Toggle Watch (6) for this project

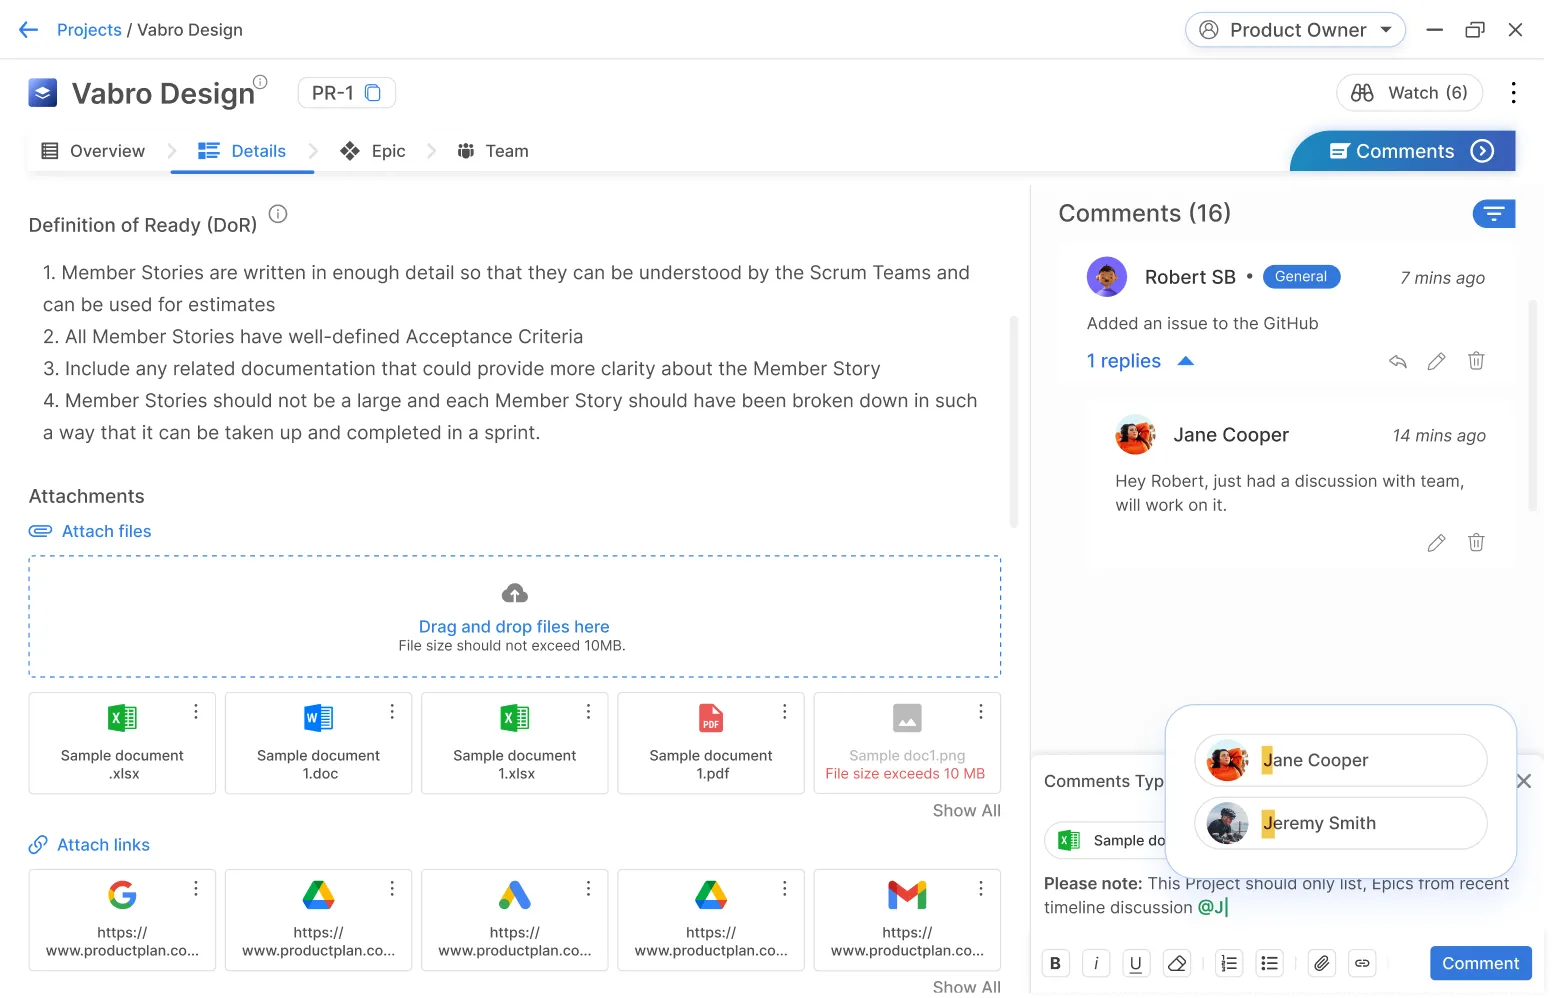coord(1410,93)
